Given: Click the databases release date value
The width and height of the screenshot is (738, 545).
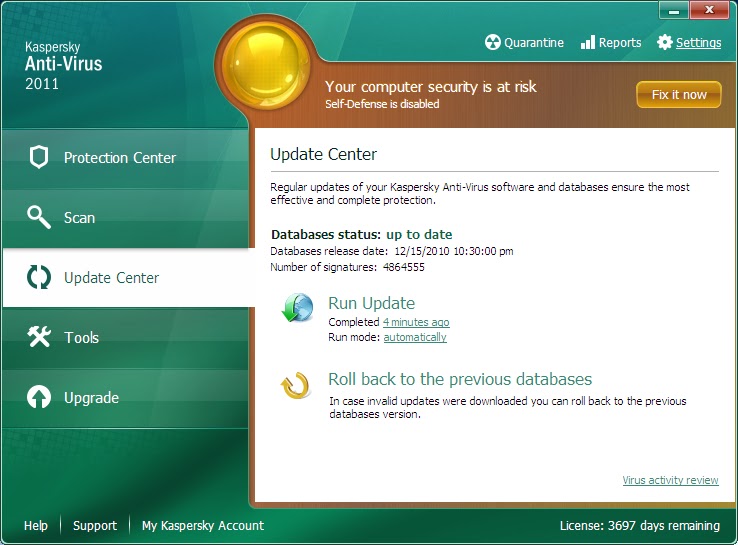Looking at the screenshot, I should tap(454, 251).
